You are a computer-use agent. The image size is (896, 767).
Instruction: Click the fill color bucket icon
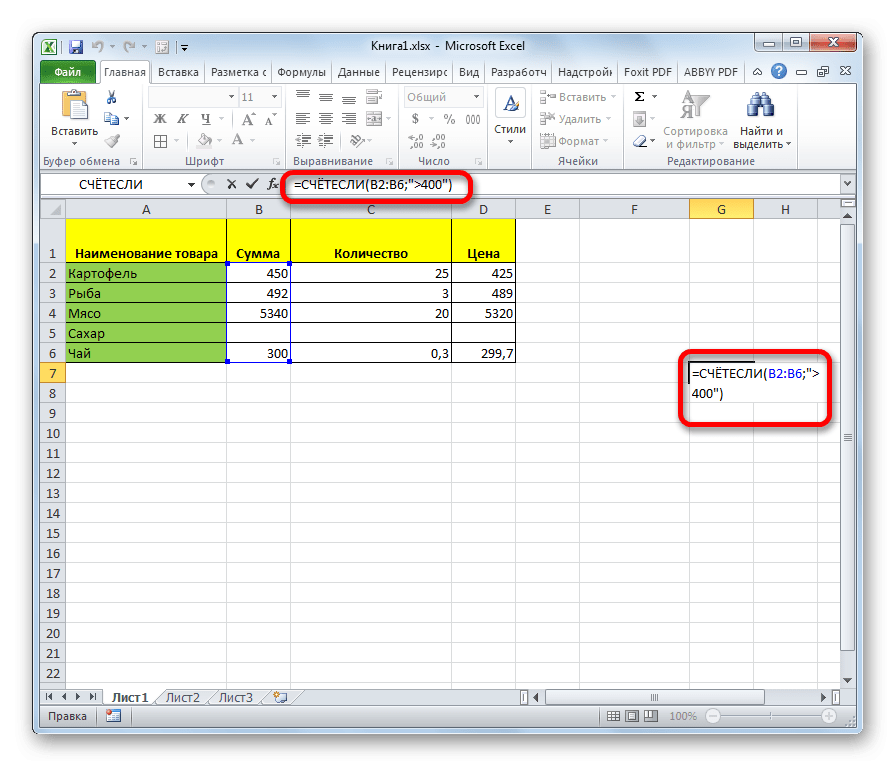point(205,140)
